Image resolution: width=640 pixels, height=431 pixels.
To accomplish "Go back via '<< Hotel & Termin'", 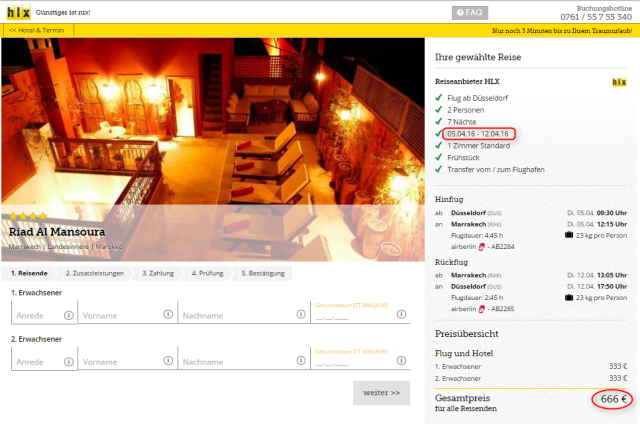I will click(x=37, y=30).
